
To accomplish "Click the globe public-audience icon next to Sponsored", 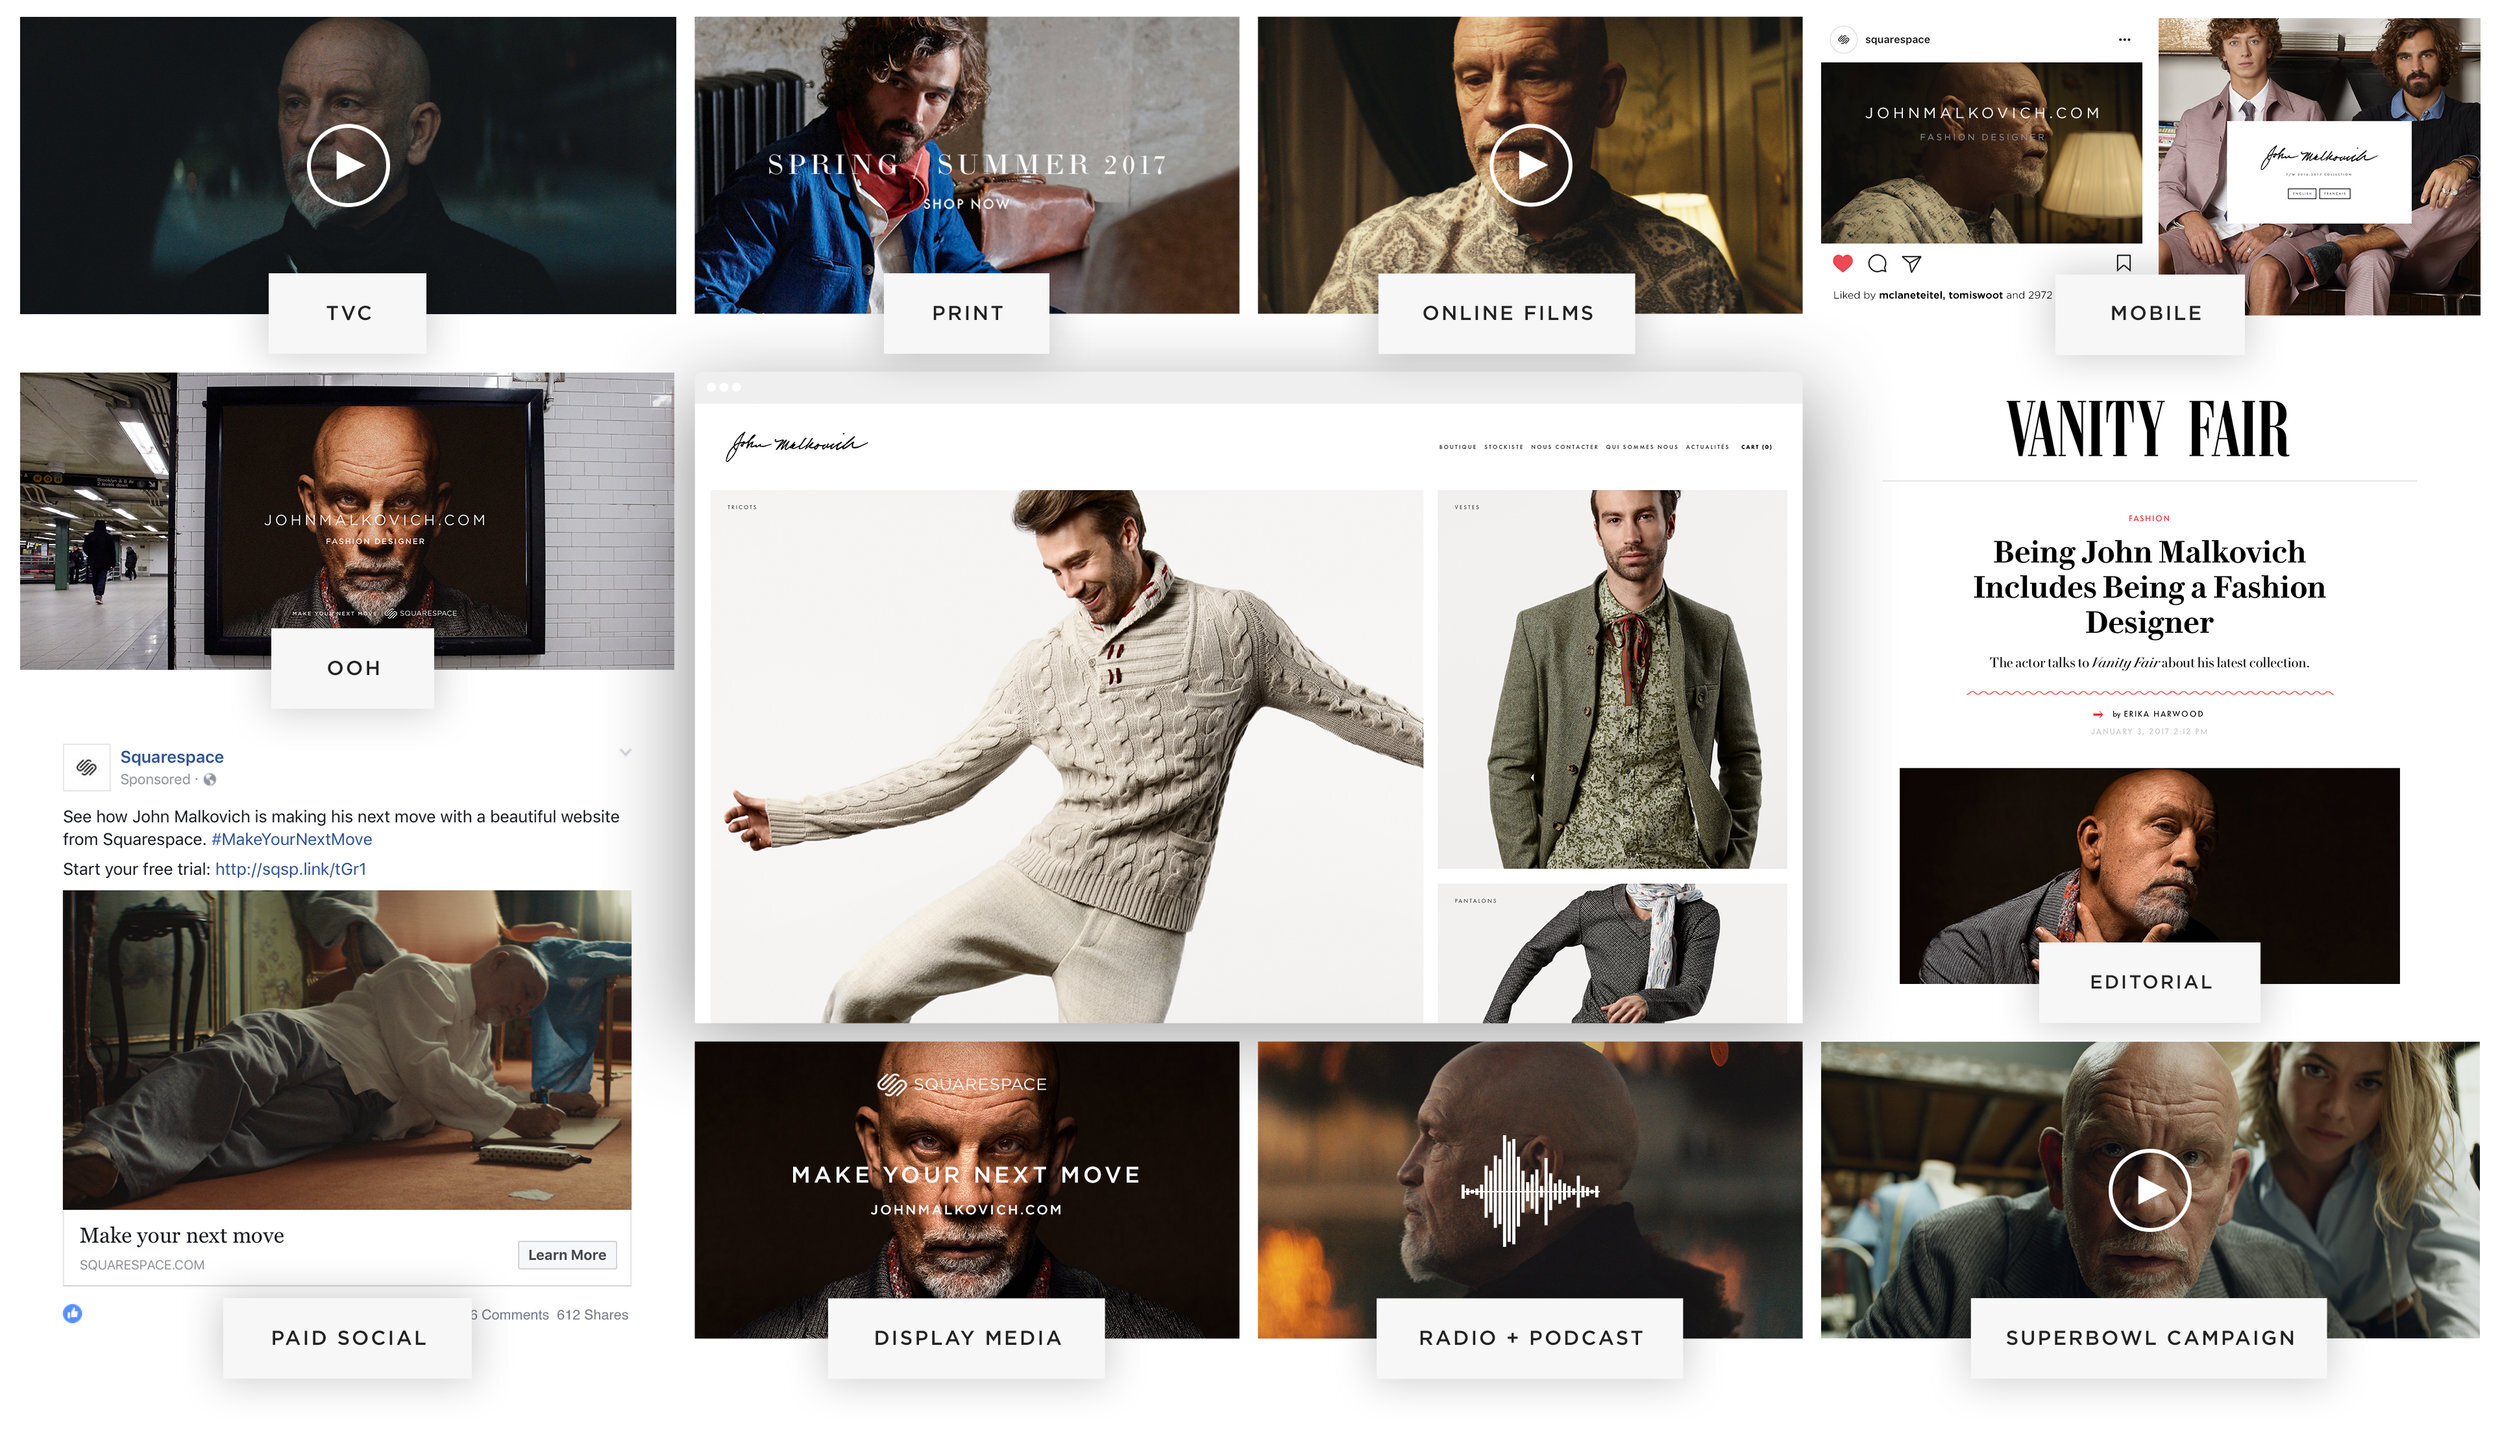I will (209, 780).
